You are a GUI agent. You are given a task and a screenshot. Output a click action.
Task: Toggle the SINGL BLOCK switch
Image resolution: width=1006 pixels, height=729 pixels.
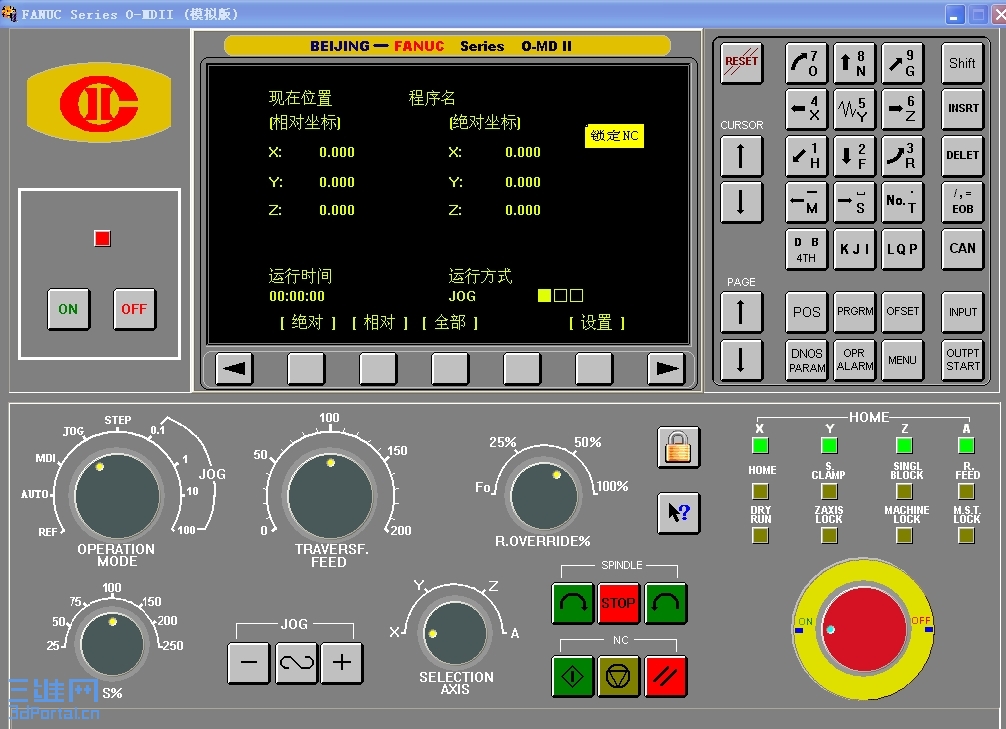click(x=905, y=492)
